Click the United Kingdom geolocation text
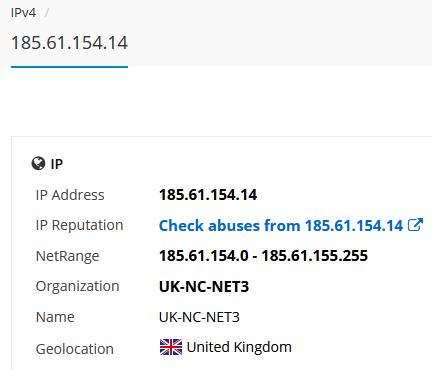432x370 pixels. pos(239,347)
